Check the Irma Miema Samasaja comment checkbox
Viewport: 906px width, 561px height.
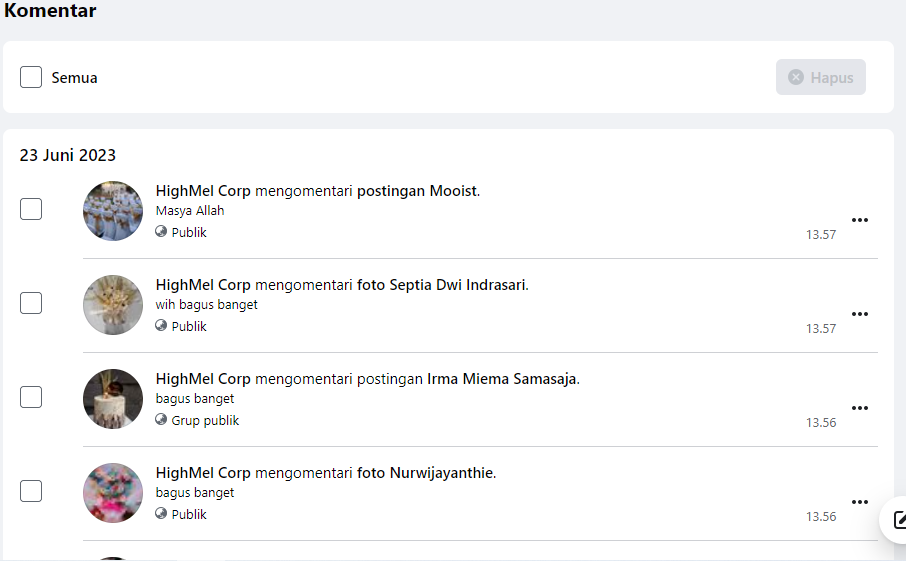pyautogui.click(x=31, y=397)
